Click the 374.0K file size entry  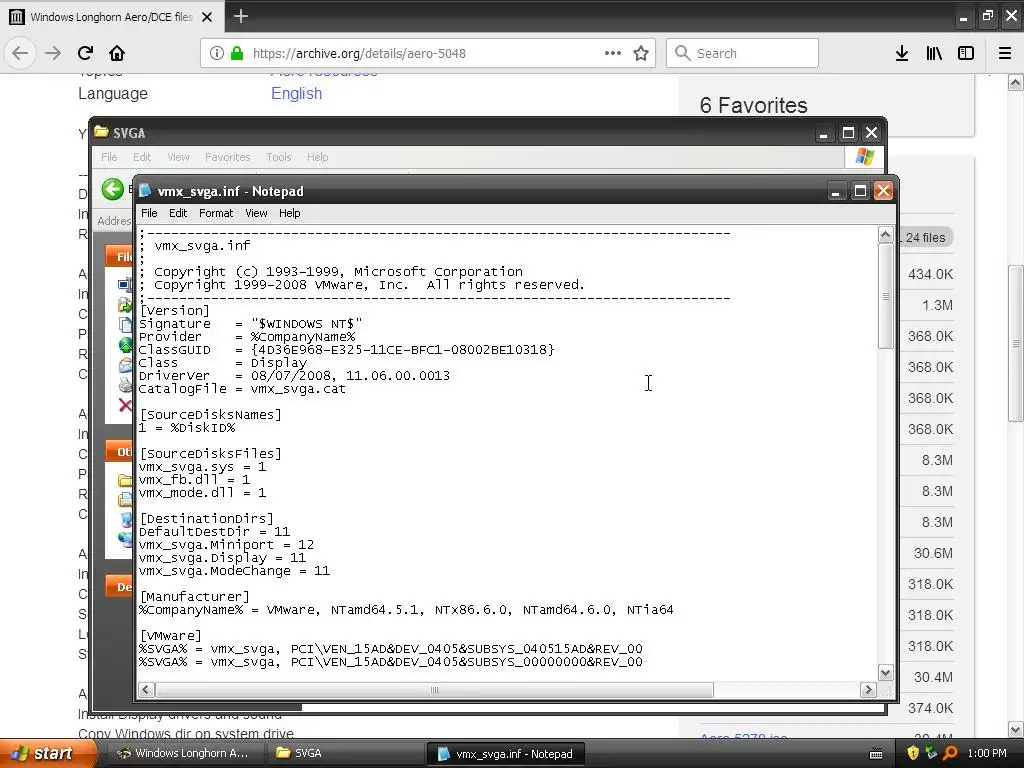click(x=930, y=708)
